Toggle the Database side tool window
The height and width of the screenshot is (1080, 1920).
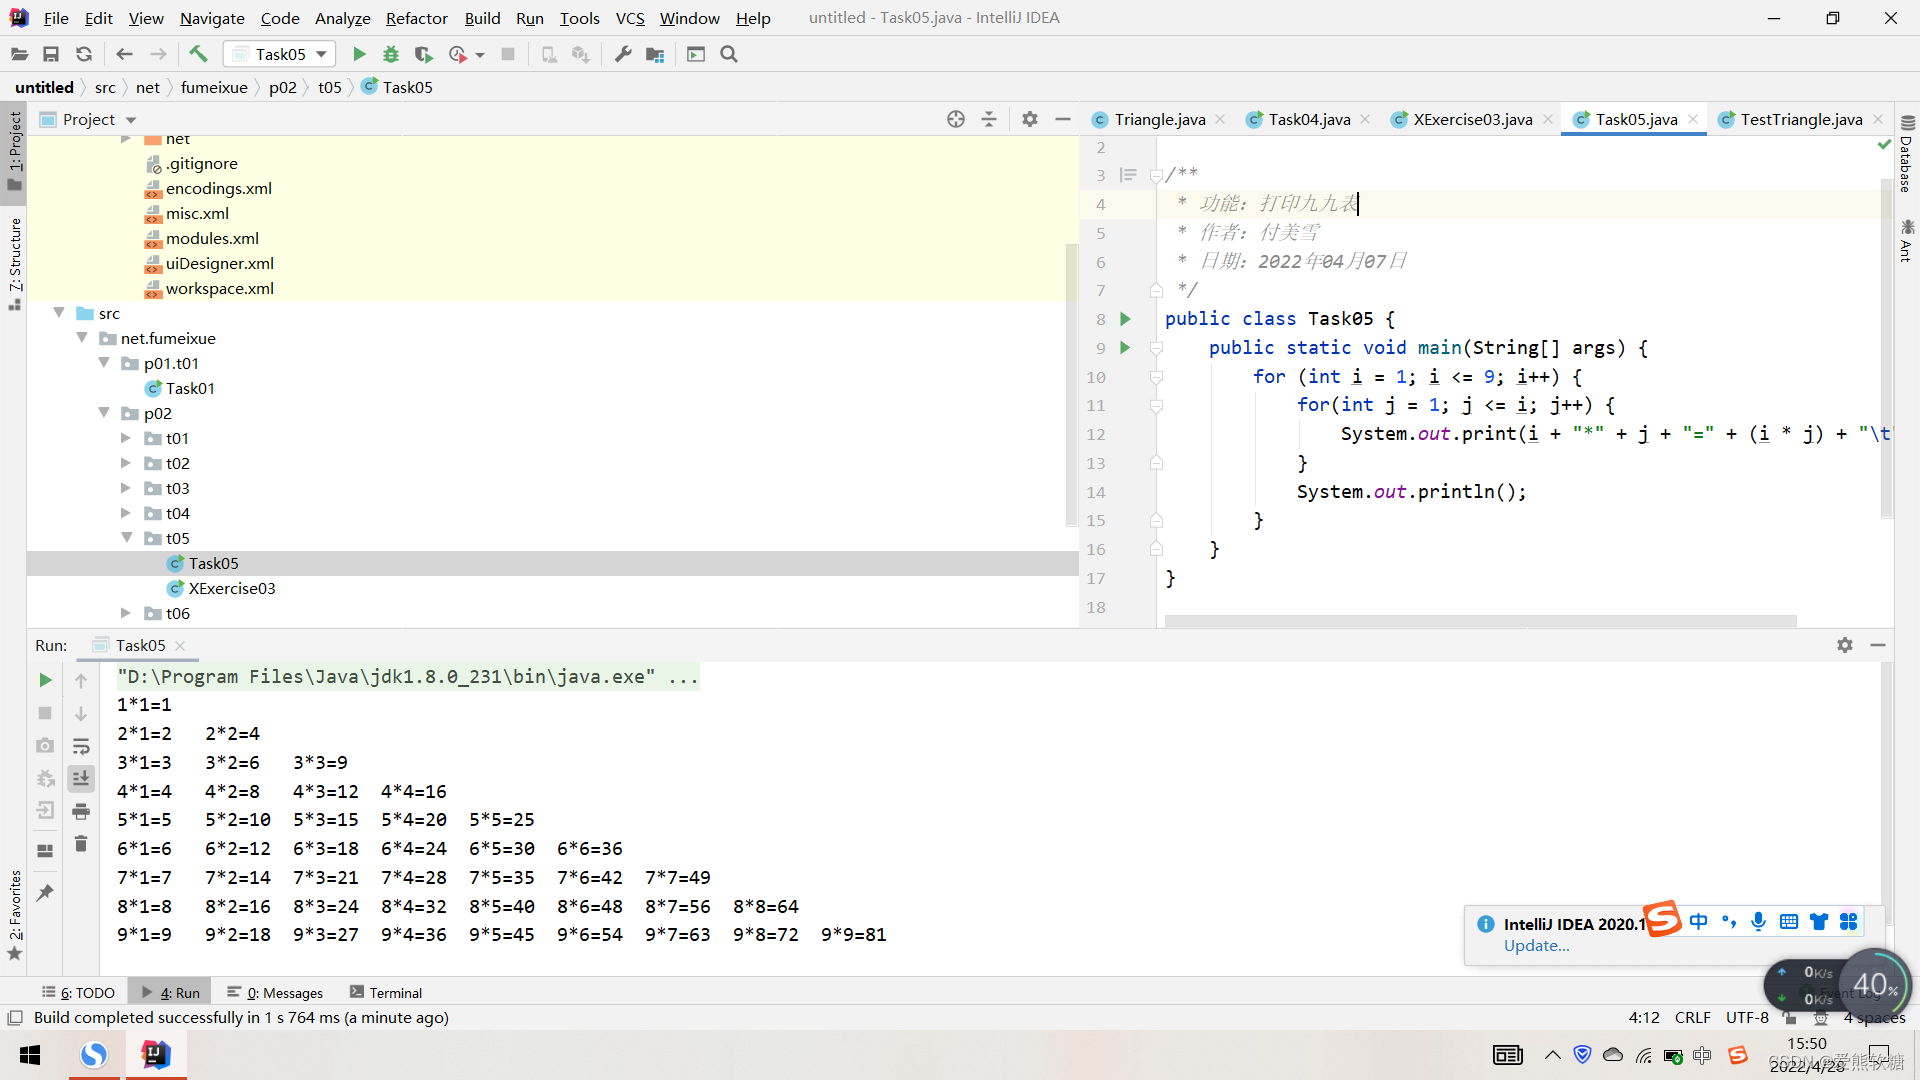pos(1906,155)
